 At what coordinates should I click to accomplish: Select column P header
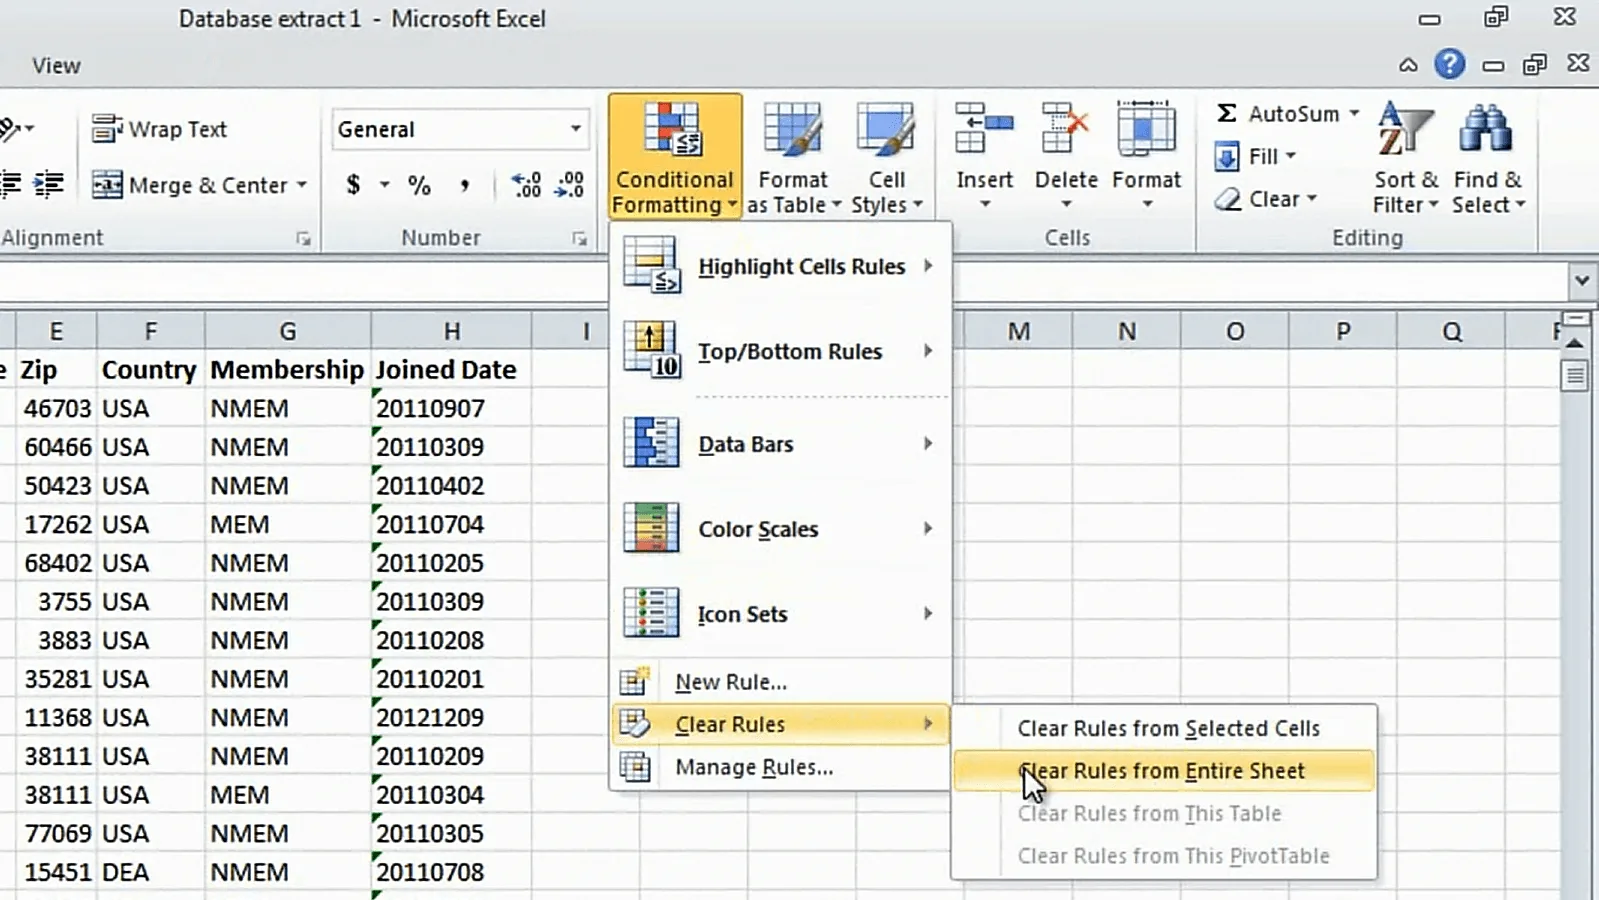click(x=1343, y=331)
